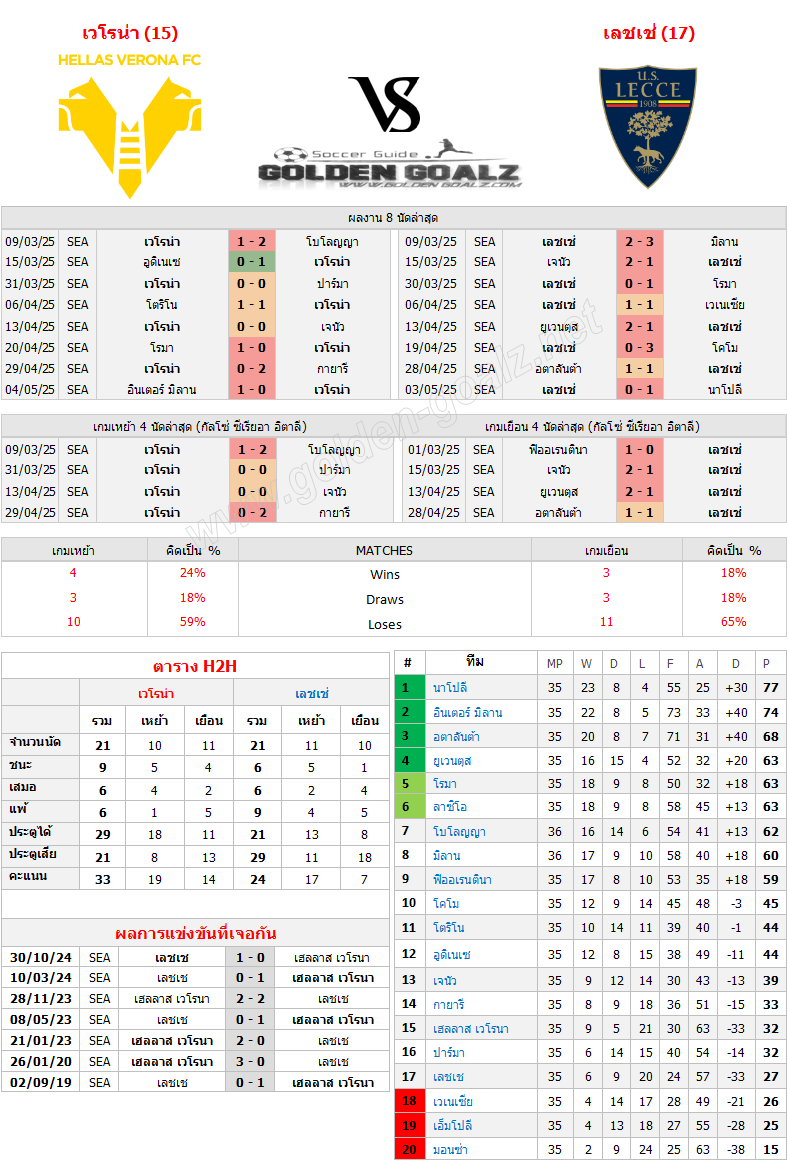The height and width of the screenshot is (1161, 788).
Task: Click the red rank 18 badge in standings
Action: [410, 1101]
